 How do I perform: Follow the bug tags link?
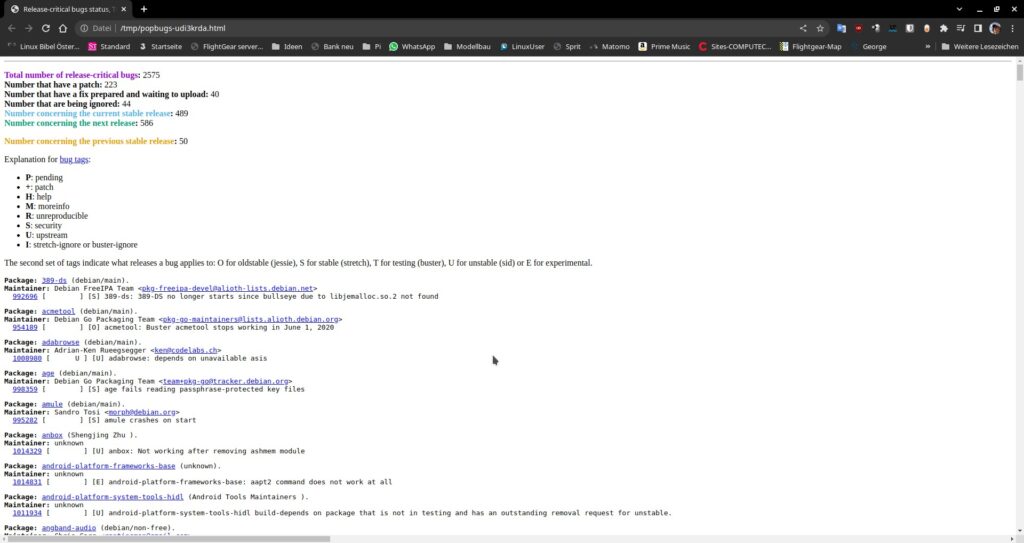point(74,159)
